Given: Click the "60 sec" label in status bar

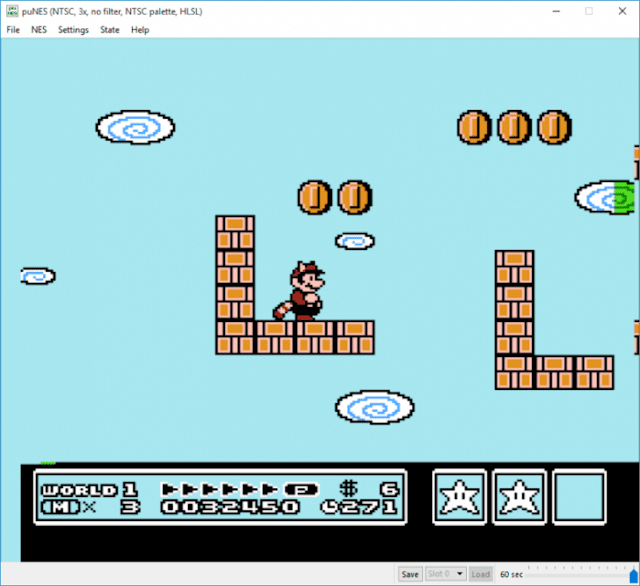Looking at the screenshot, I should 511,574.
